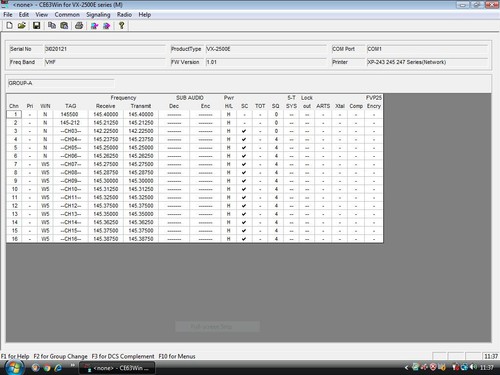Toggle the SC checkmark for channel 16
Screen dimensions: 500x375
tap(244, 239)
